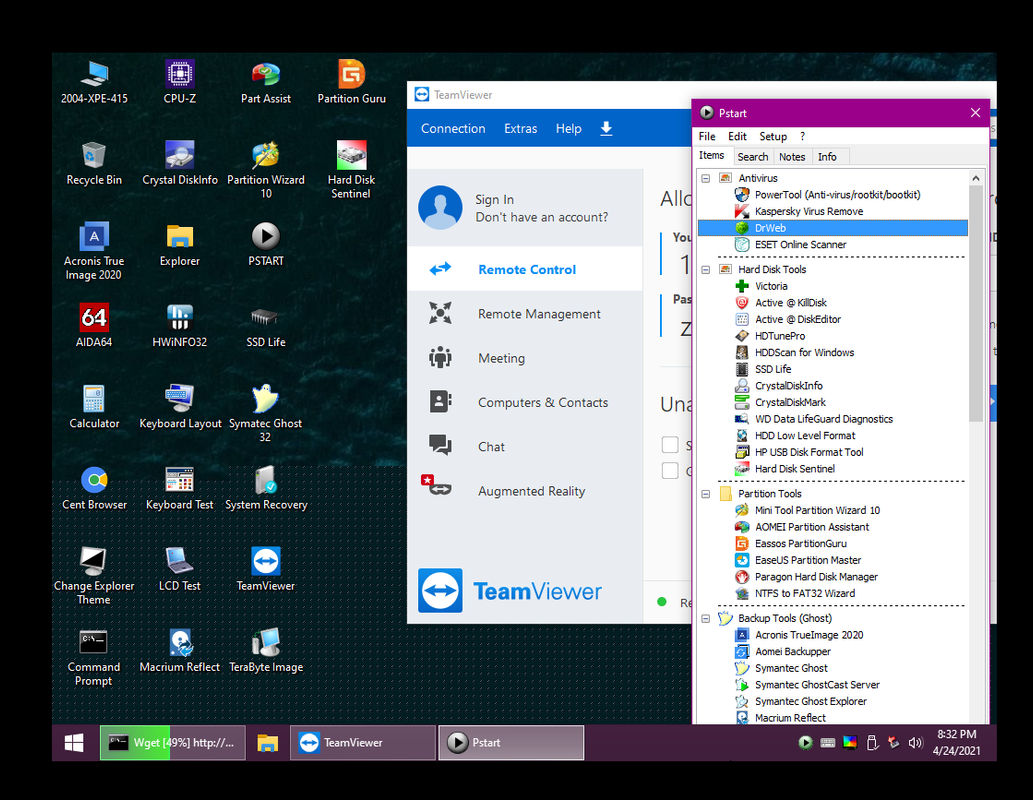This screenshot has width=1033, height=800.
Task: Select HDD Low Level Format entry
Action: (x=804, y=436)
